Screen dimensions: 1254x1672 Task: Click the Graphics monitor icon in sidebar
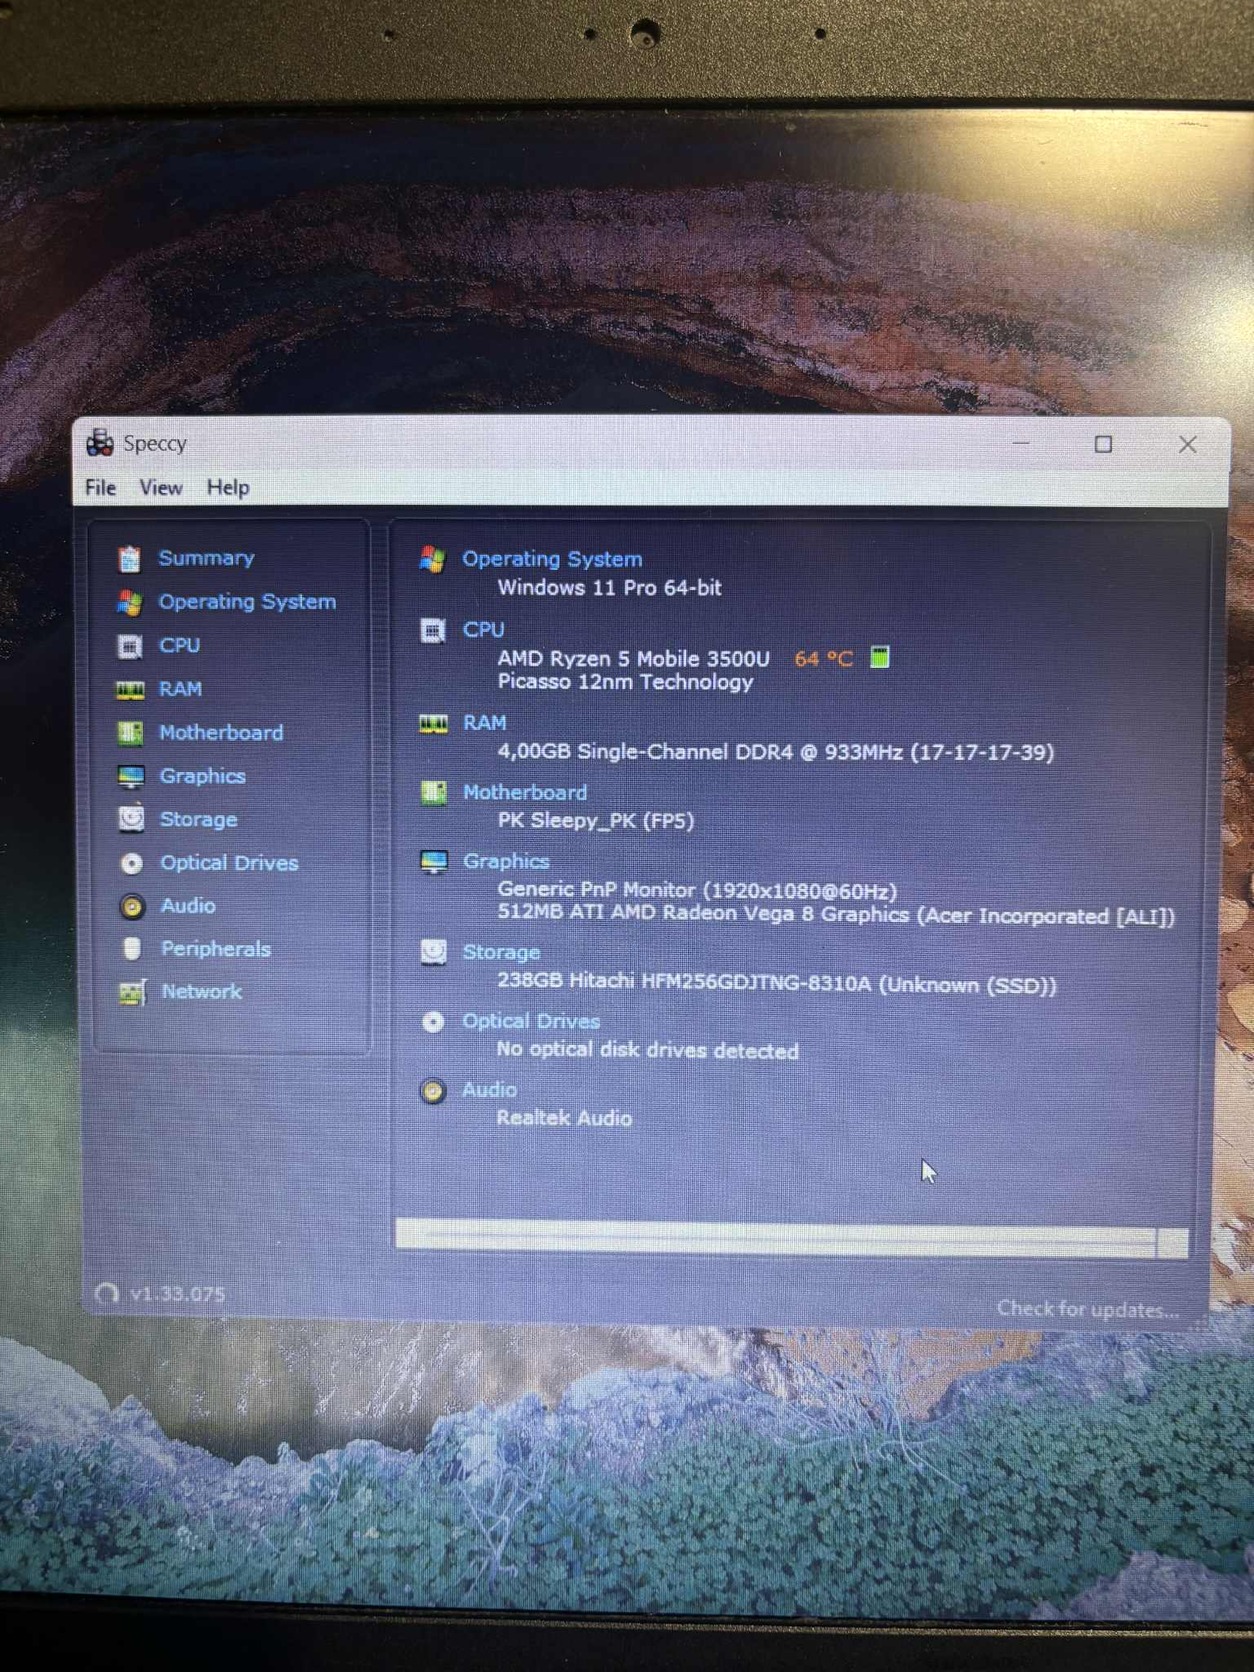click(x=131, y=777)
